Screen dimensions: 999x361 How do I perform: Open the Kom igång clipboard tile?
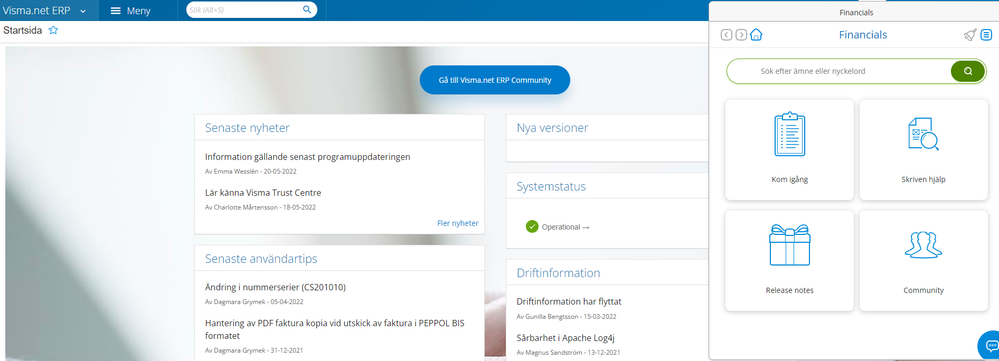[789, 150]
